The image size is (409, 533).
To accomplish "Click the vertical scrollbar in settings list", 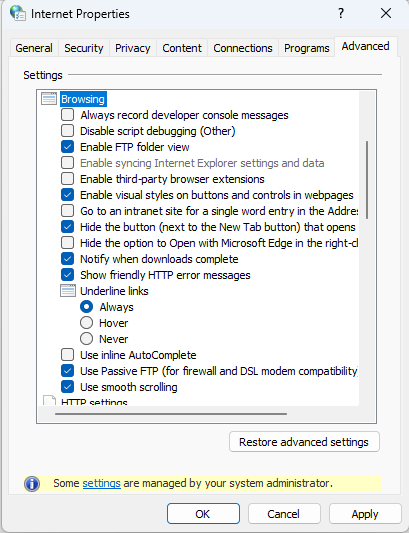I will (x=367, y=180).
